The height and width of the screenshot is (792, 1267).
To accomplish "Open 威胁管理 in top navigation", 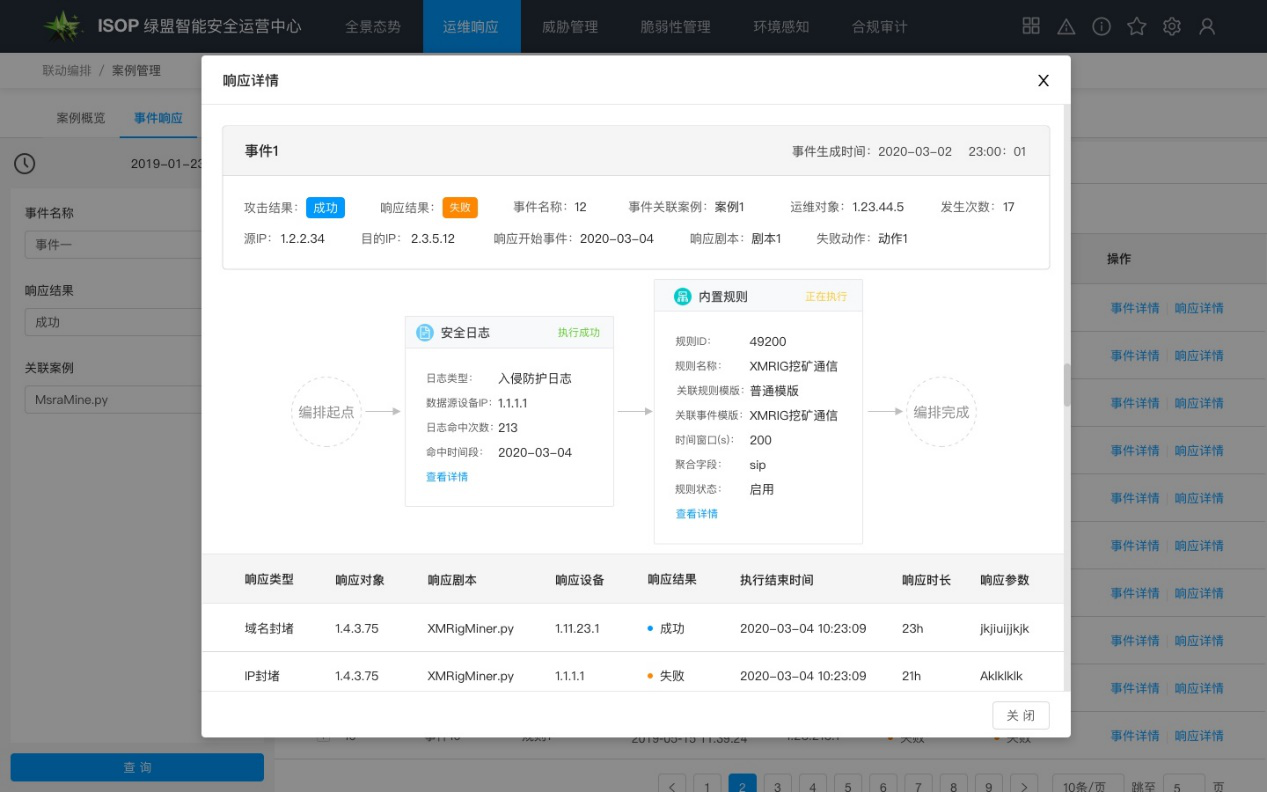I will coord(570,27).
